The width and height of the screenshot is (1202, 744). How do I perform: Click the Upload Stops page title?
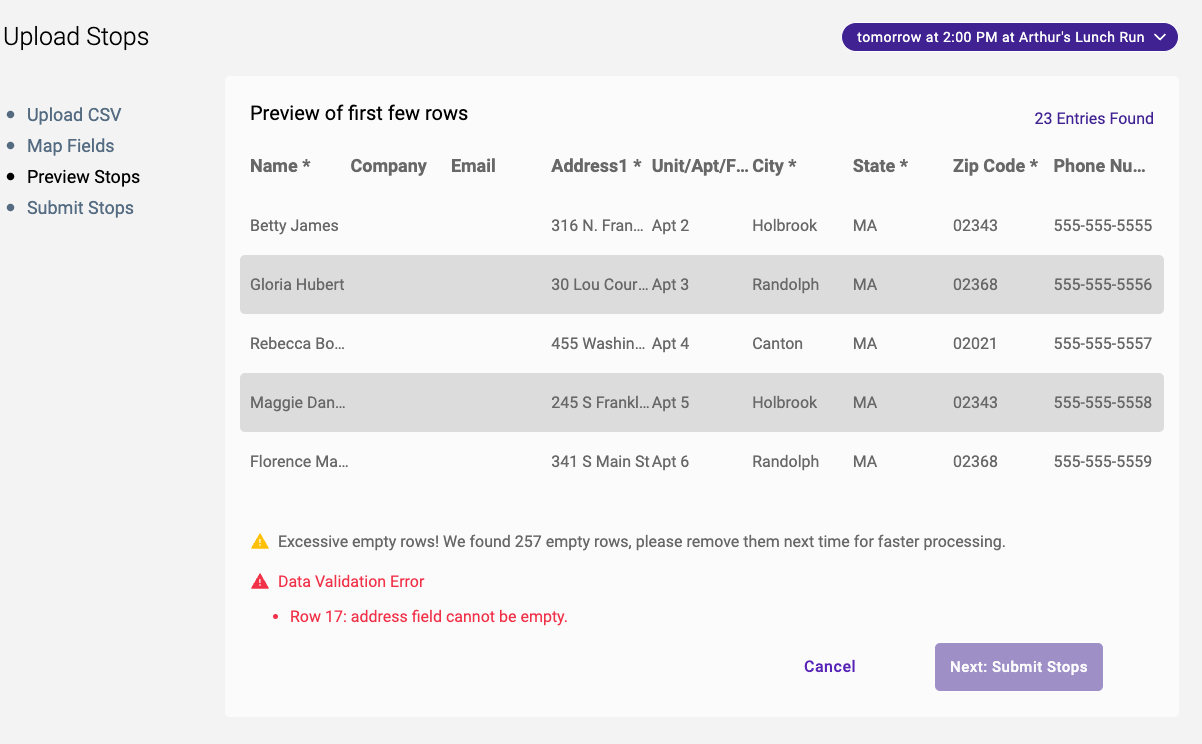point(76,37)
